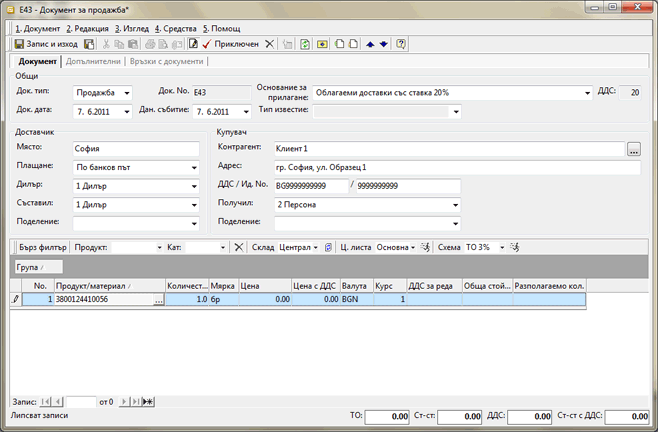The image size is (658, 432).
Task: Click the last record navigation icon
Action: pyautogui.click(x=136, y=402)
